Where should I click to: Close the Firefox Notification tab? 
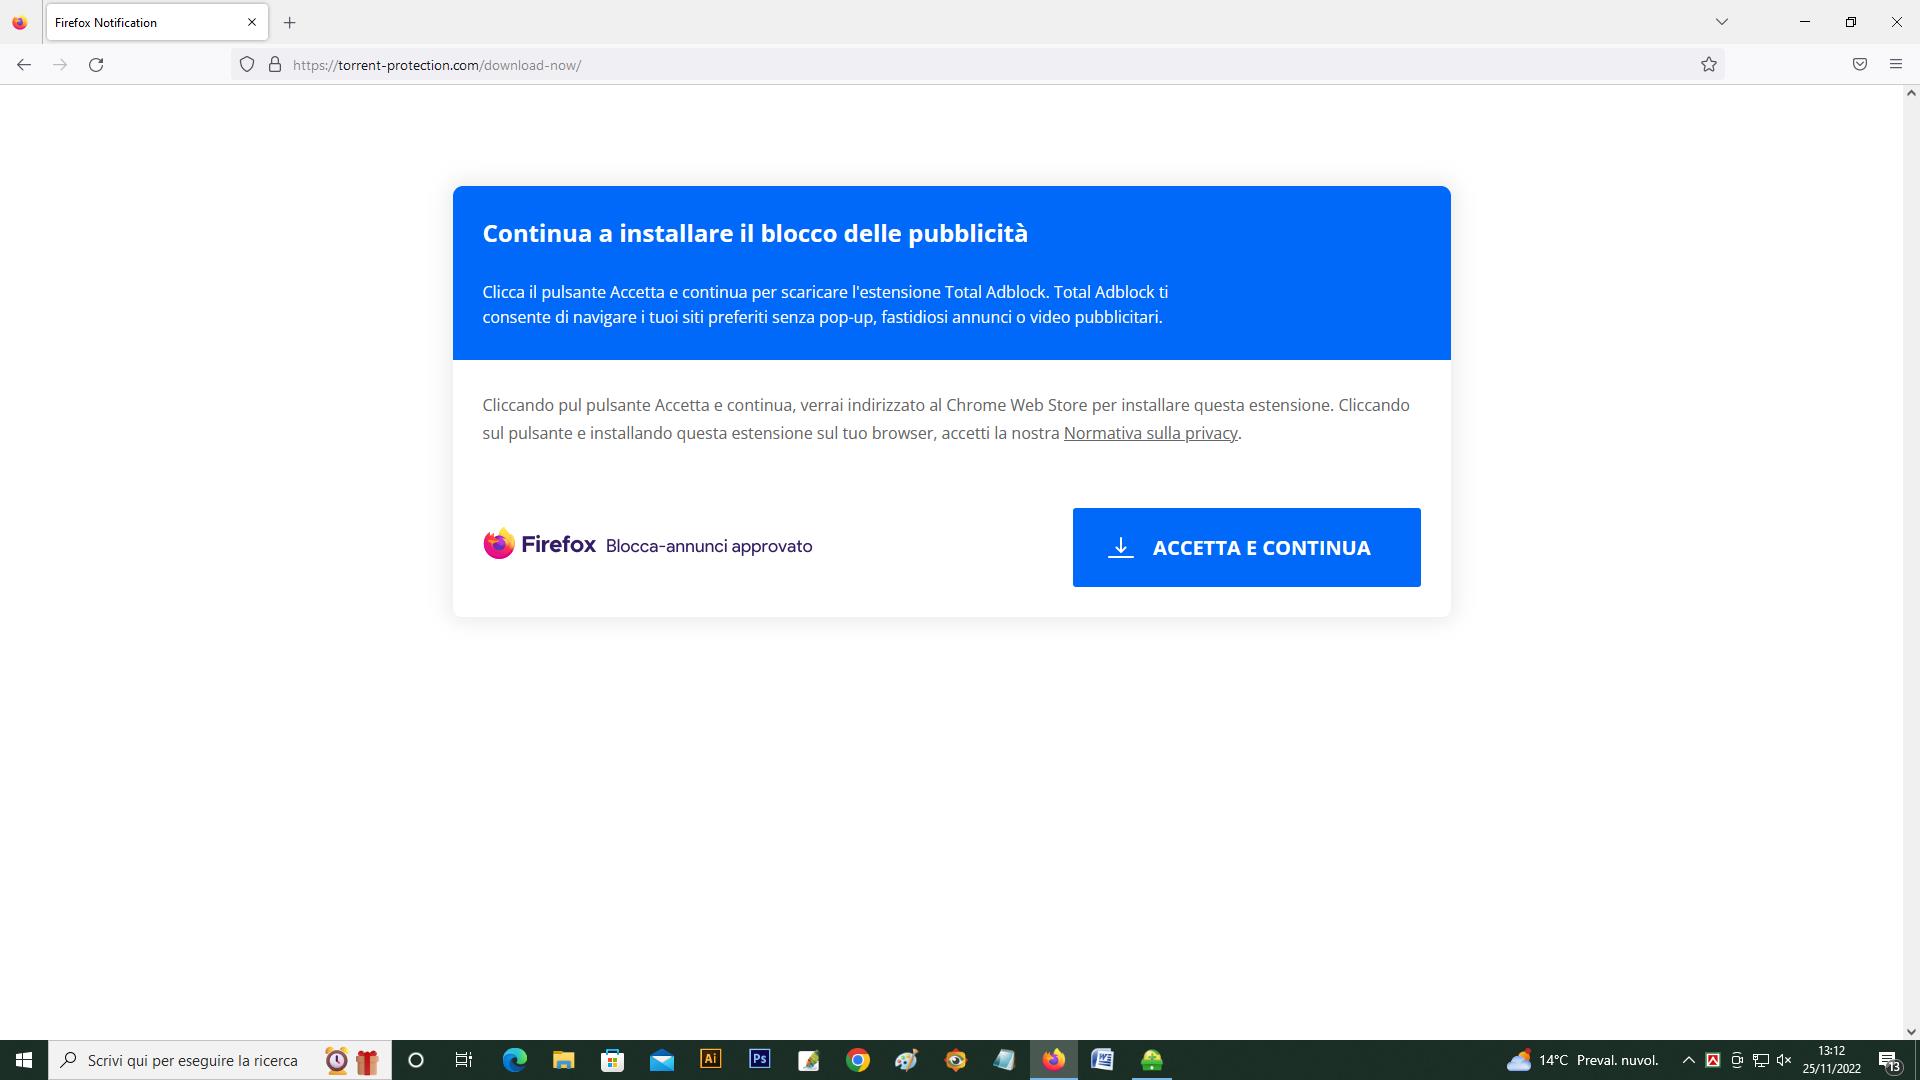point(252,22)
